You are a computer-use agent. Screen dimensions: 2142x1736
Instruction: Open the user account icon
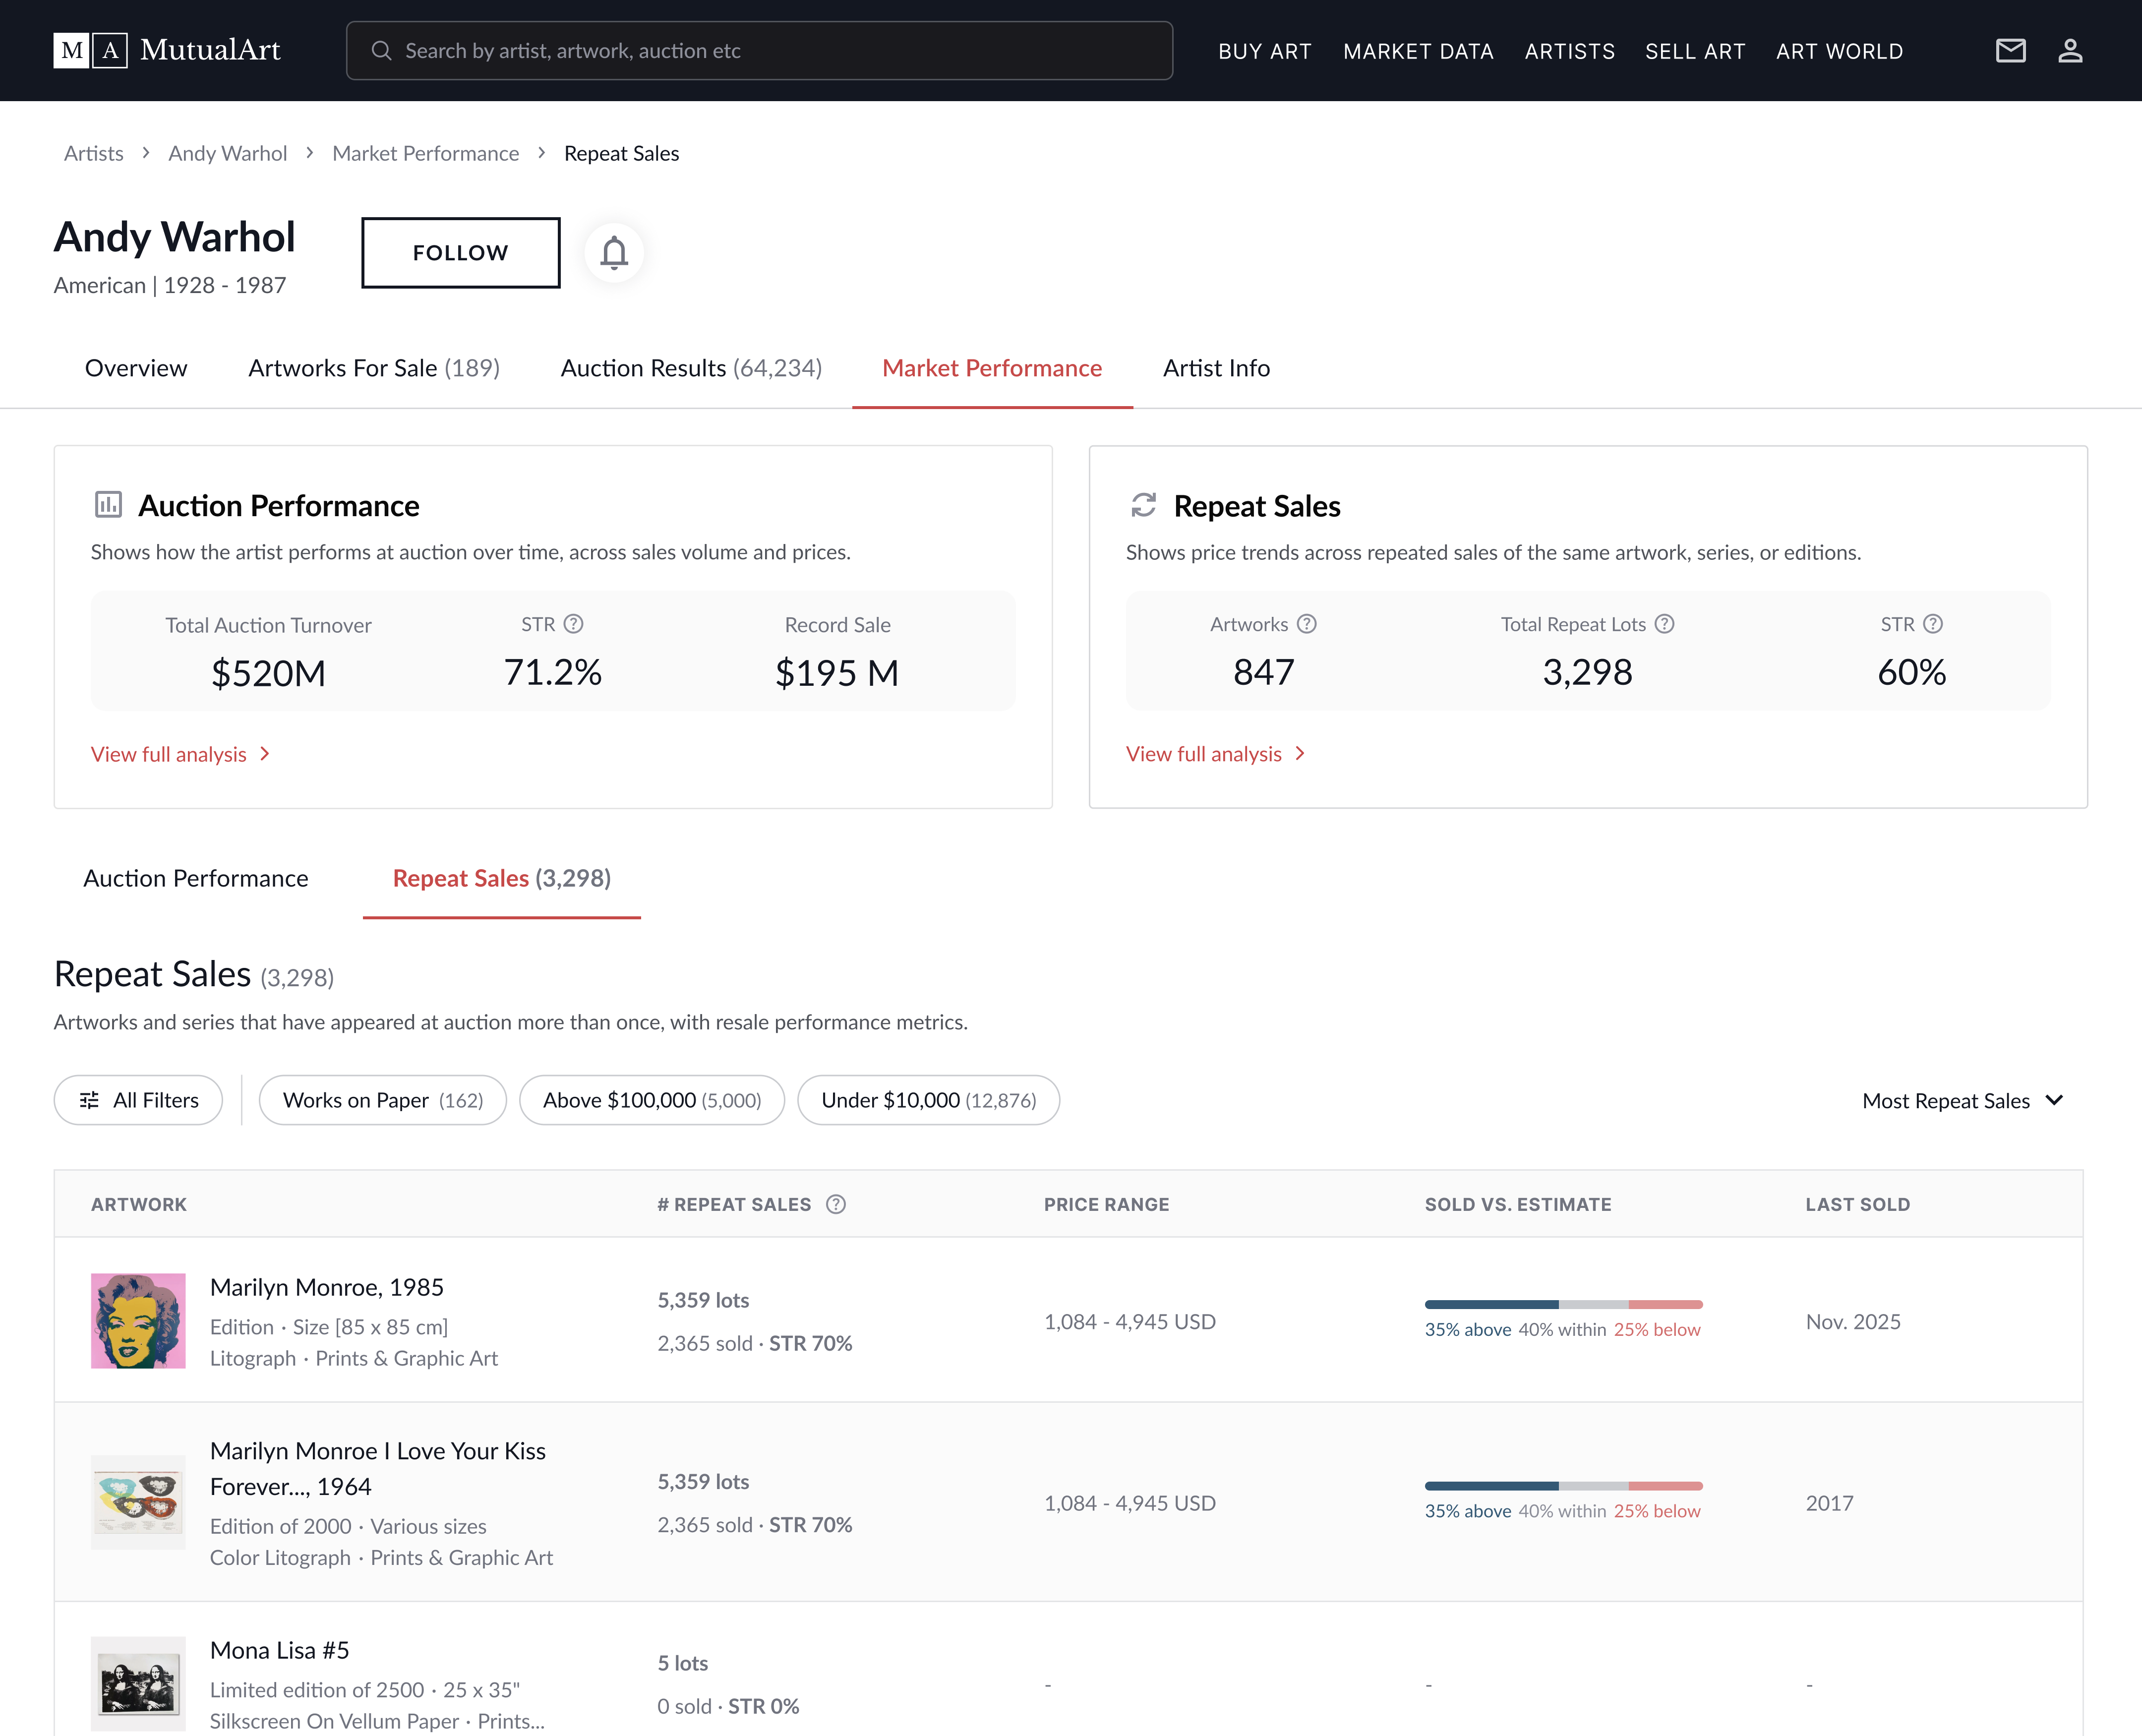click(x=2070, y=50)
